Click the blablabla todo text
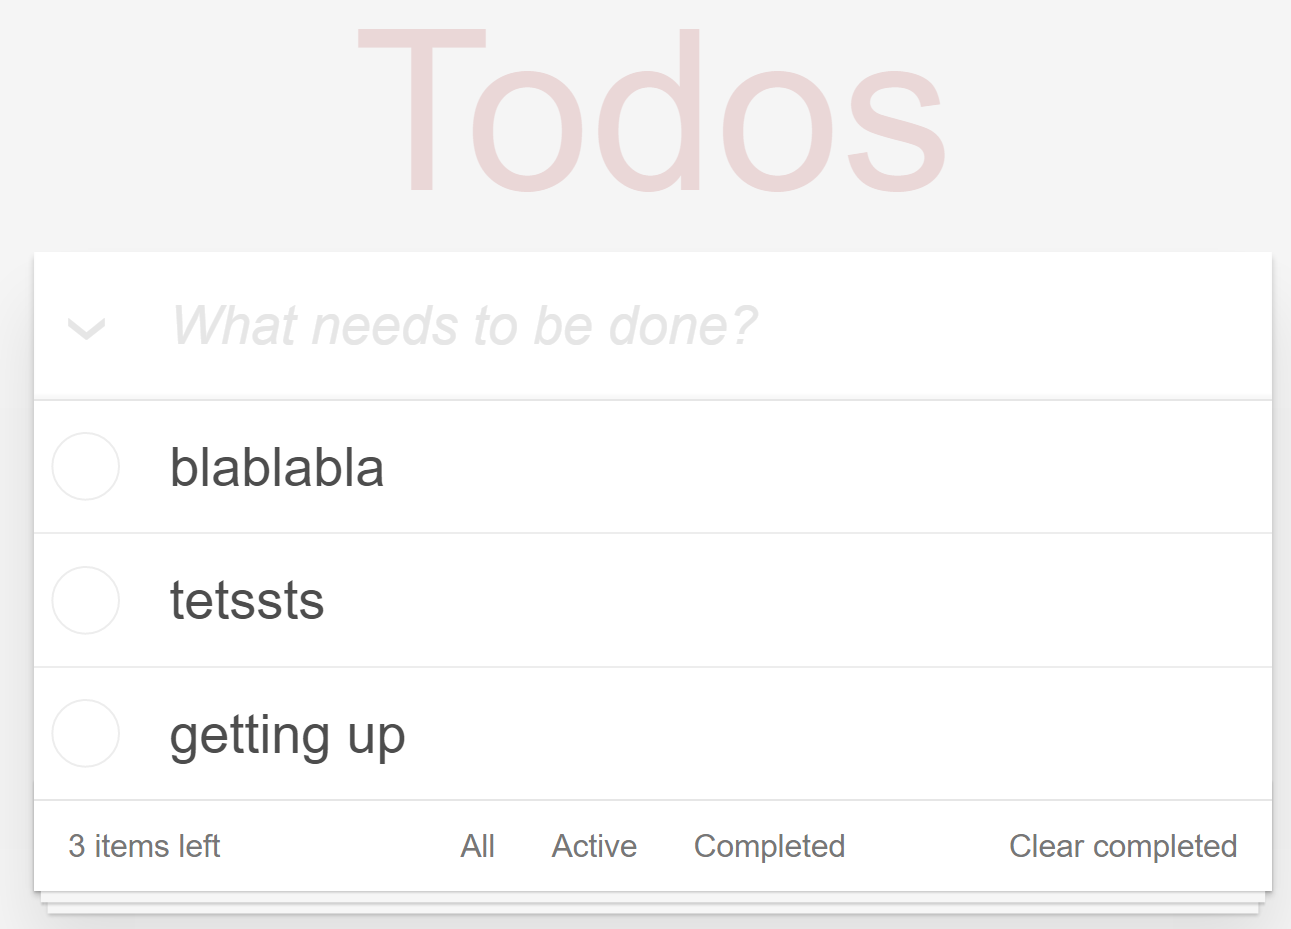 click(x=277, y=467)
